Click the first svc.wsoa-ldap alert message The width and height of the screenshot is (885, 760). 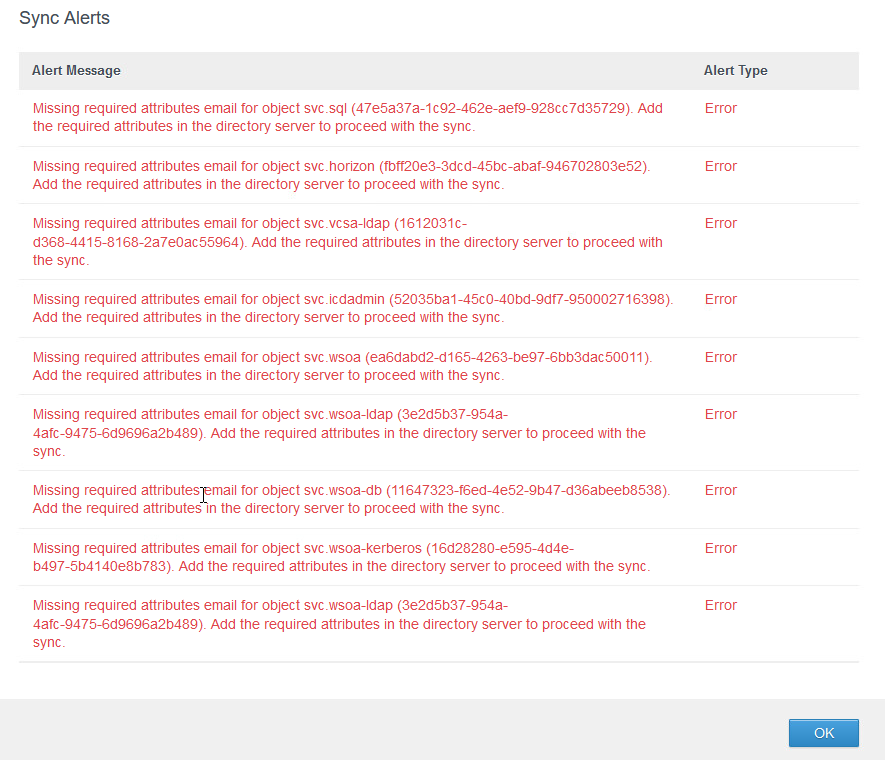(x=339, y=433)
